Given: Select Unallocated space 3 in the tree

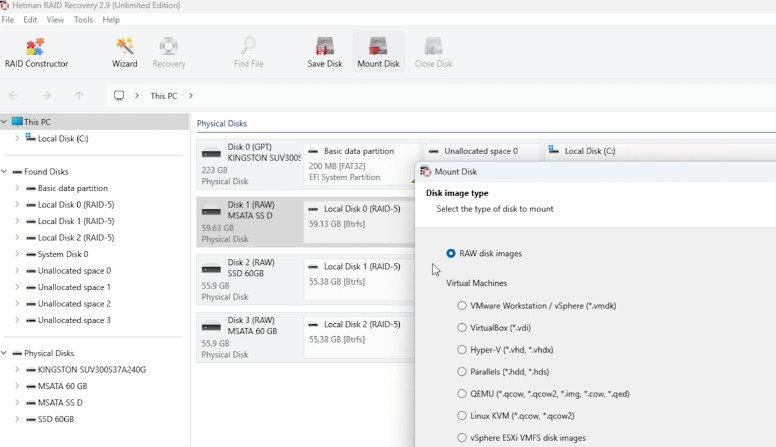Looking at the screenshot, I should tap(74, 320).
